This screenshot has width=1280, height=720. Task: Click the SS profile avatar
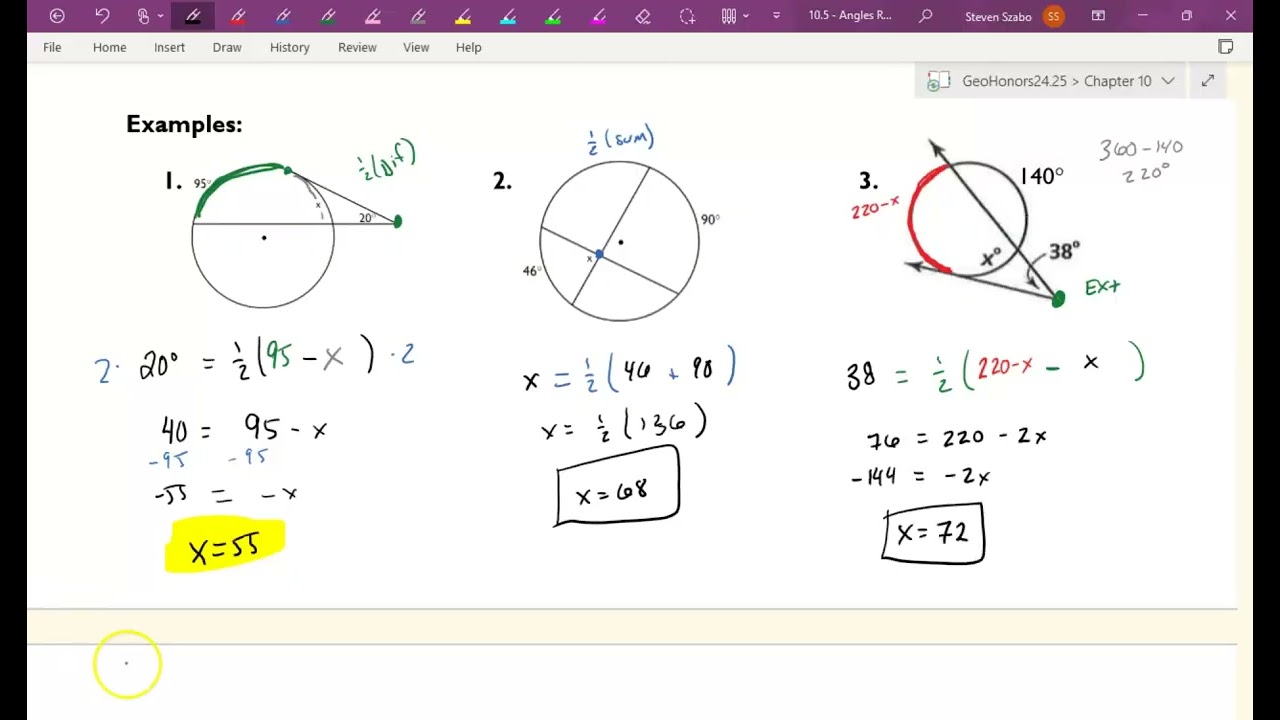tap(1052, 16)
